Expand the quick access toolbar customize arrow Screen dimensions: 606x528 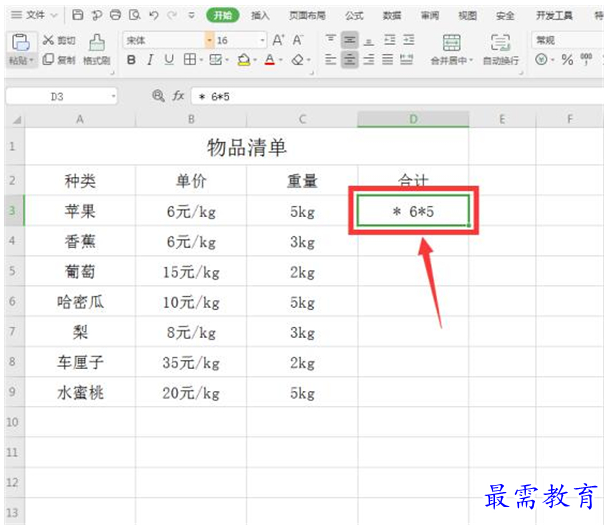pyautogui.click(x=191, y=15)
